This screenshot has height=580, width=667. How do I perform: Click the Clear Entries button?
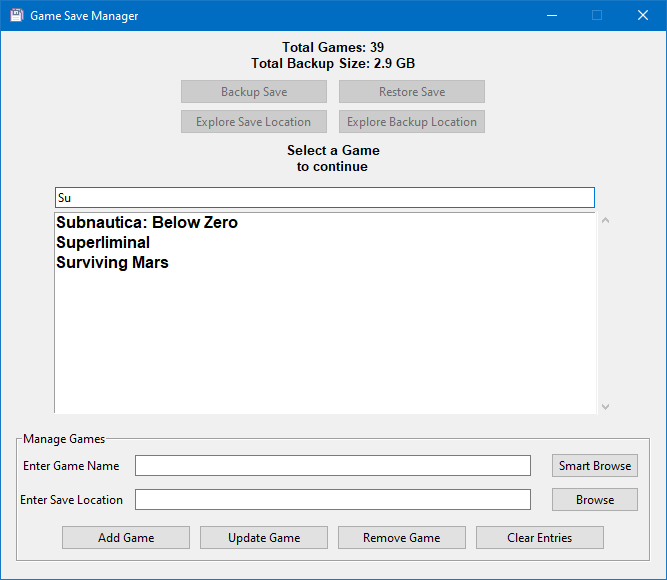tap(539, 537)
